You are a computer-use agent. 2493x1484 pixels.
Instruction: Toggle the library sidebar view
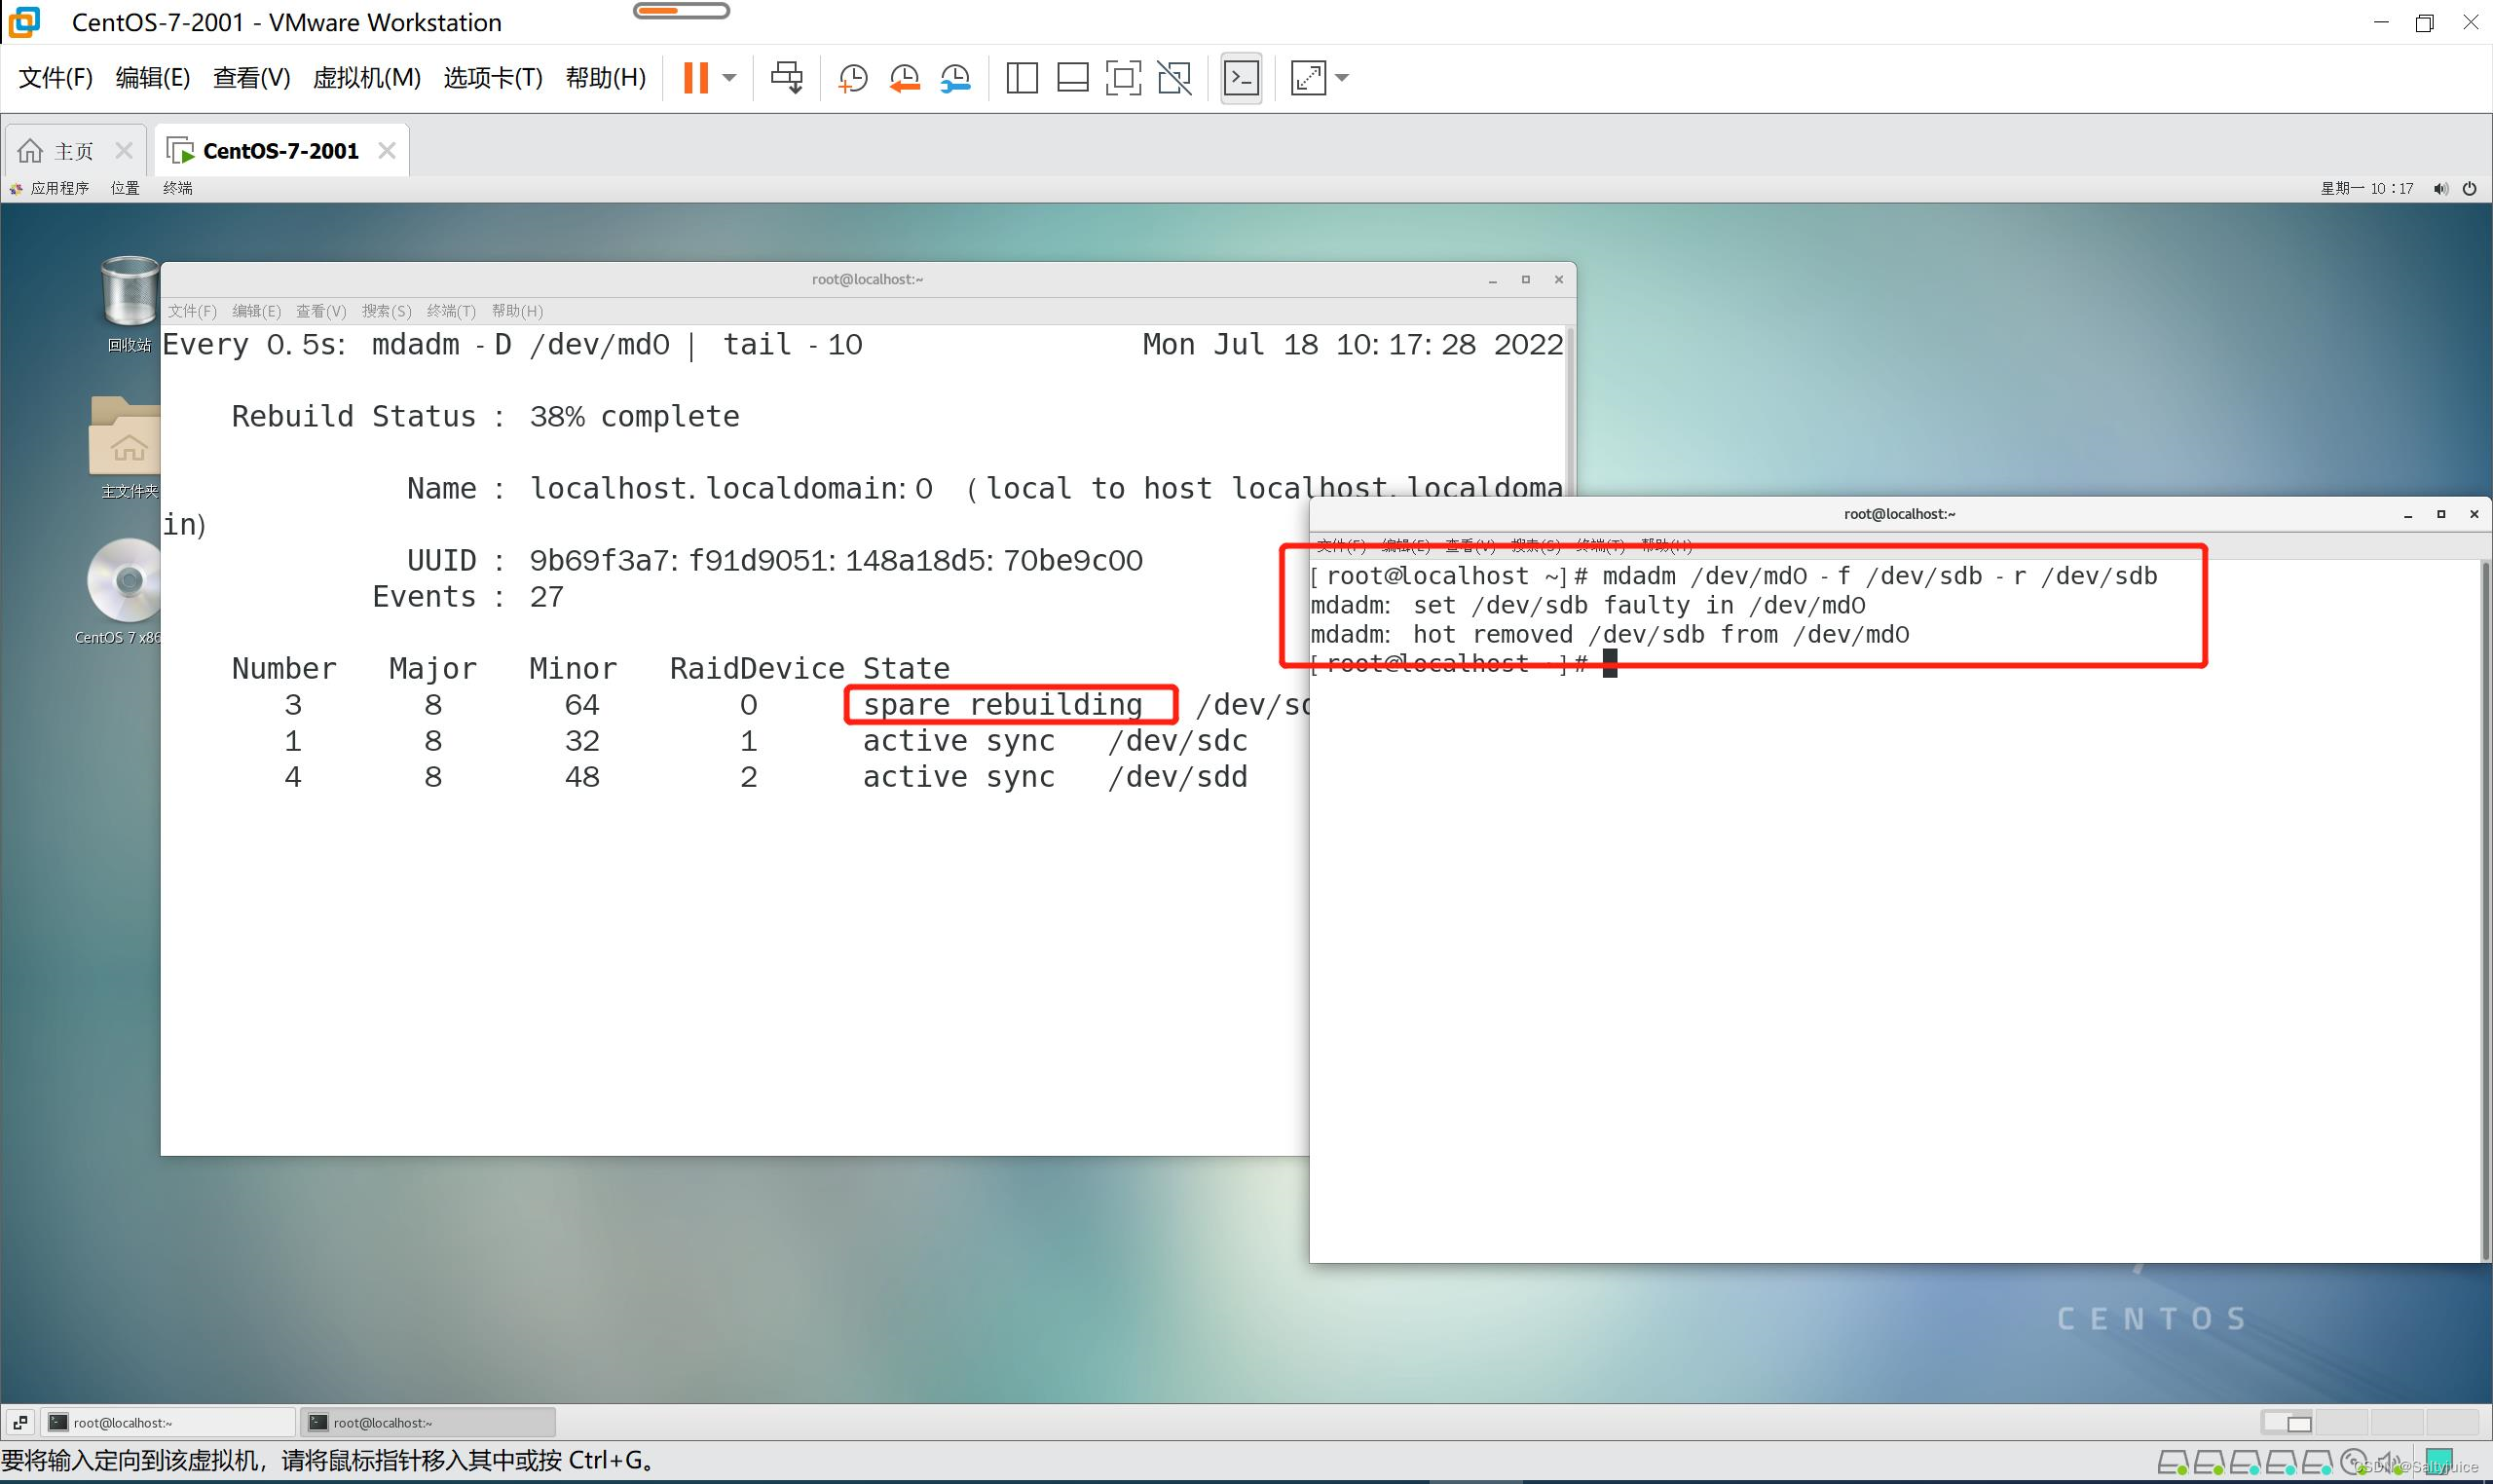click(1022, 78)
